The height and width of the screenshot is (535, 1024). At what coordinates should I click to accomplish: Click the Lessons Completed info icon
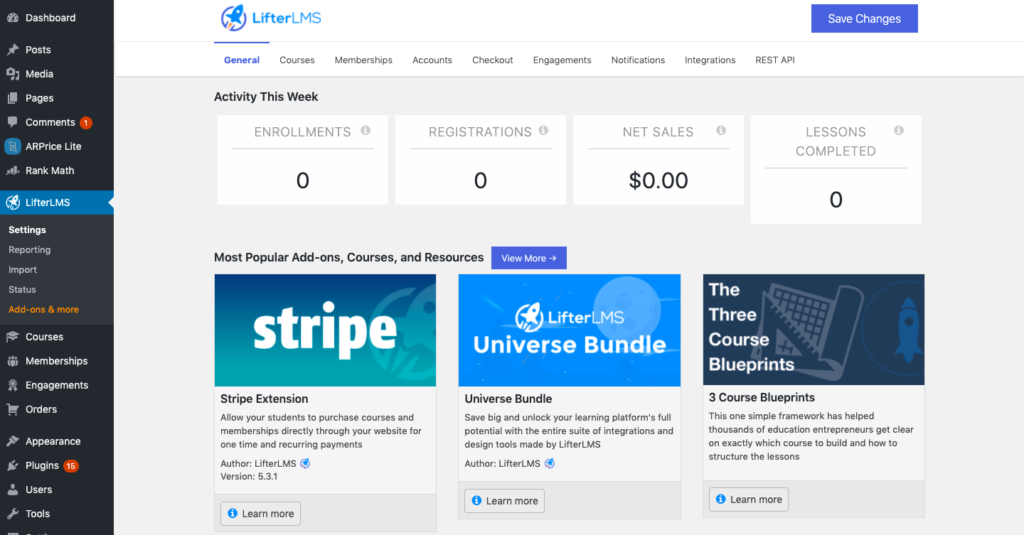tap(899, 131)
